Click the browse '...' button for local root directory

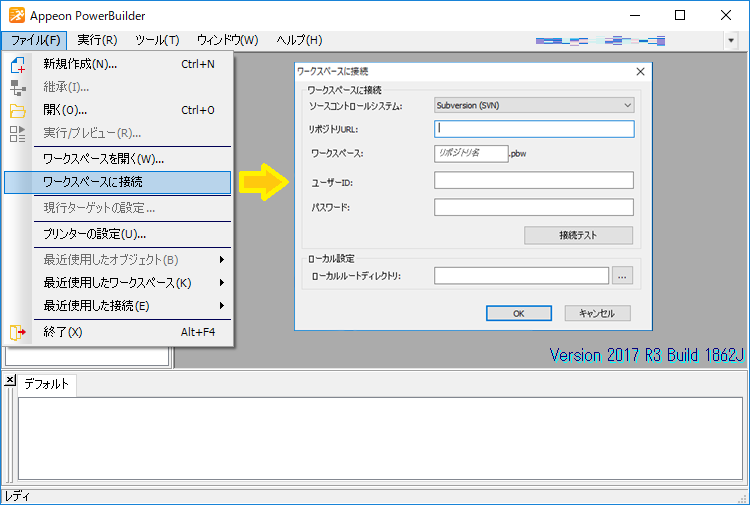pos(623,276)
